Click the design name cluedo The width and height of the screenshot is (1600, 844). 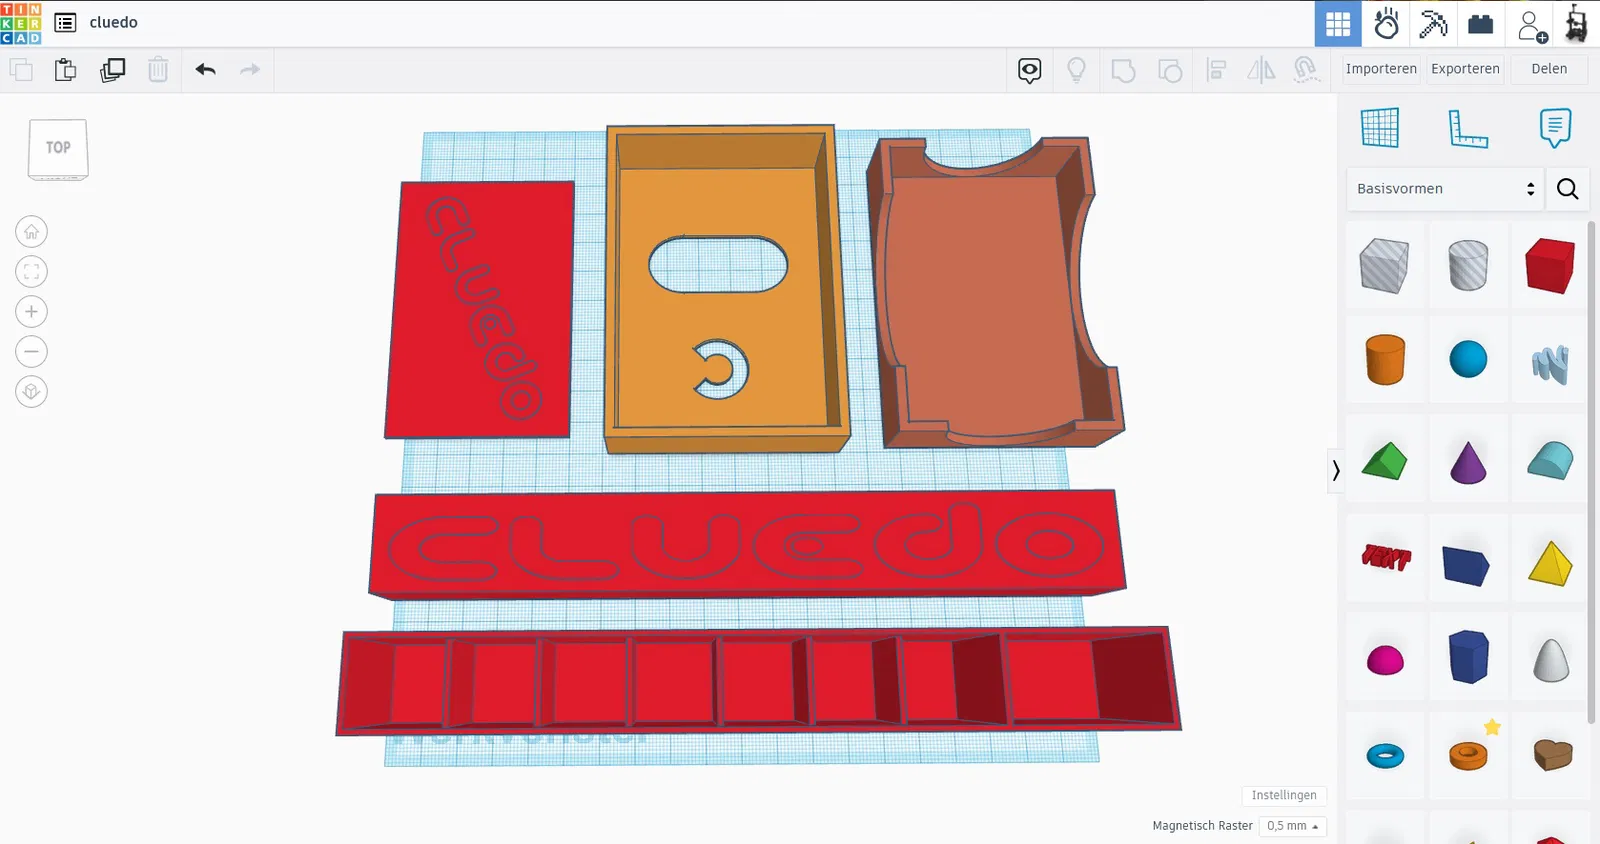pos(114,23)
